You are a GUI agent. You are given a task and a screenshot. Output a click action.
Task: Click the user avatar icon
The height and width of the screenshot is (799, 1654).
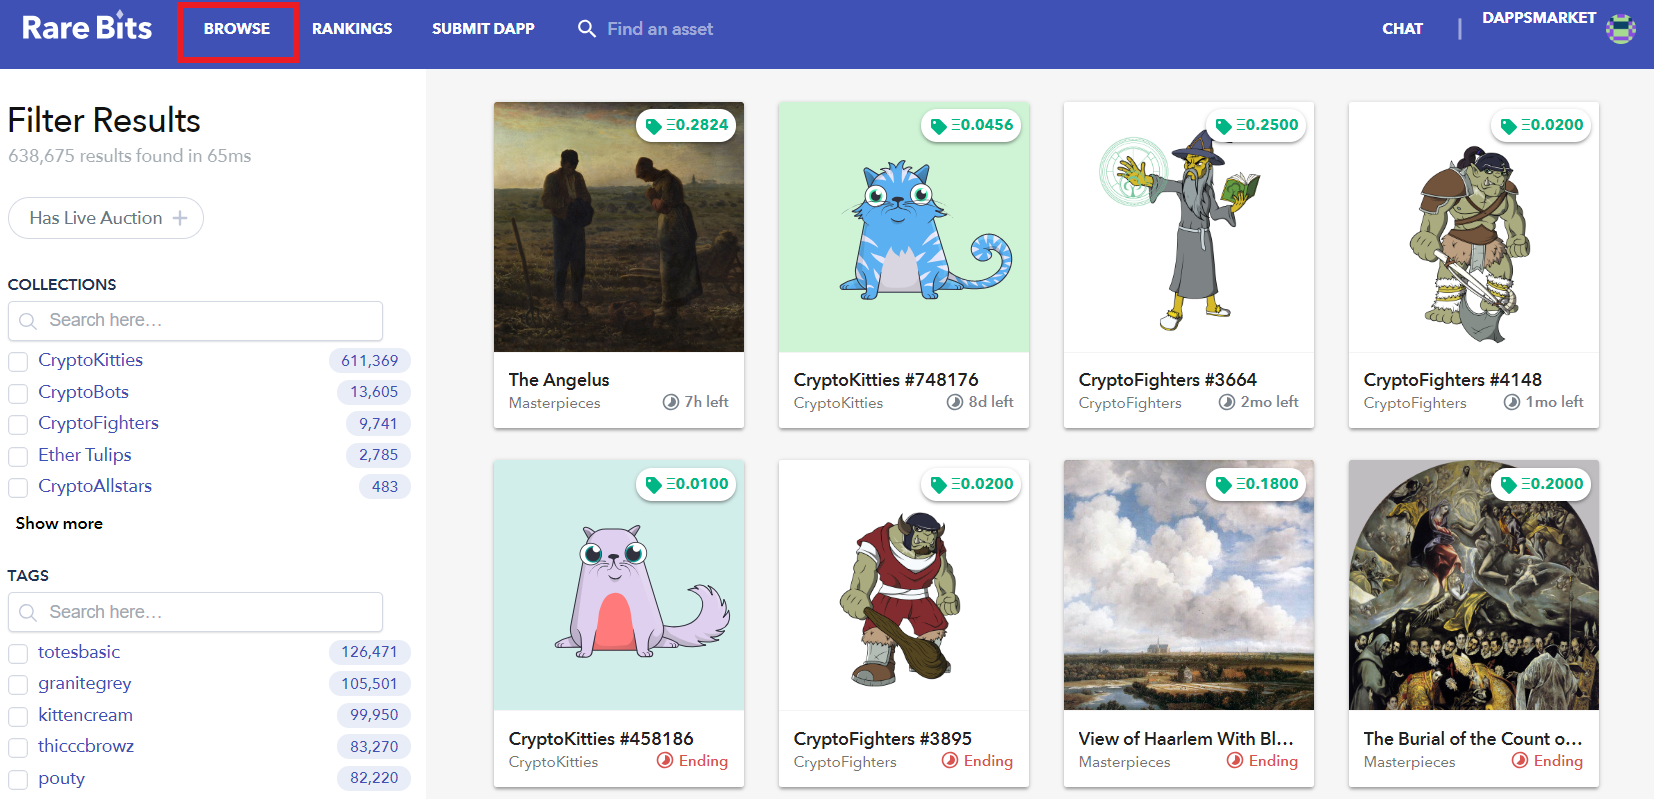click(1621, 29)
